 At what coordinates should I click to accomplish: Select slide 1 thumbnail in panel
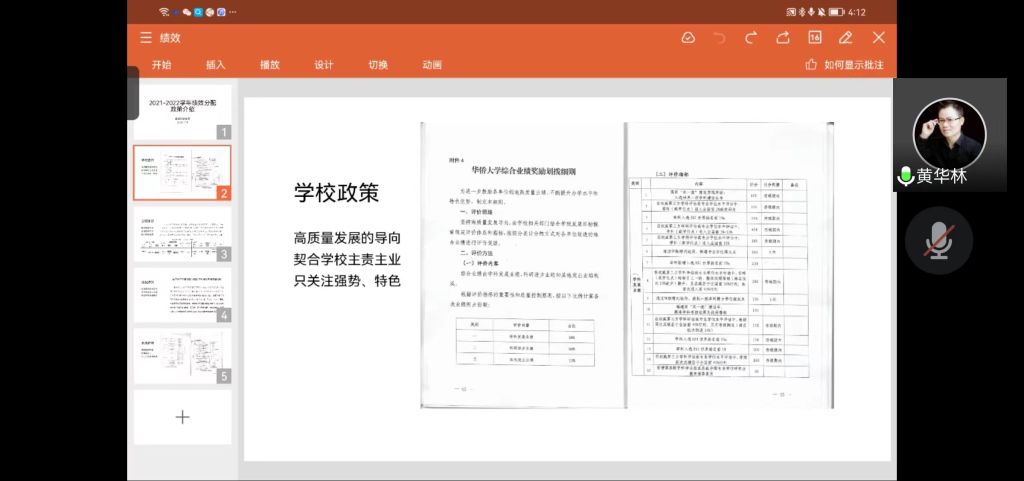[x=182, y=111]
